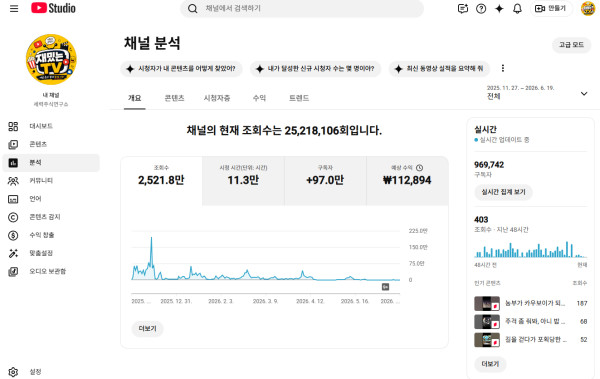Click the search magnifier icon

pyautogui.click(x=192, y=8)
